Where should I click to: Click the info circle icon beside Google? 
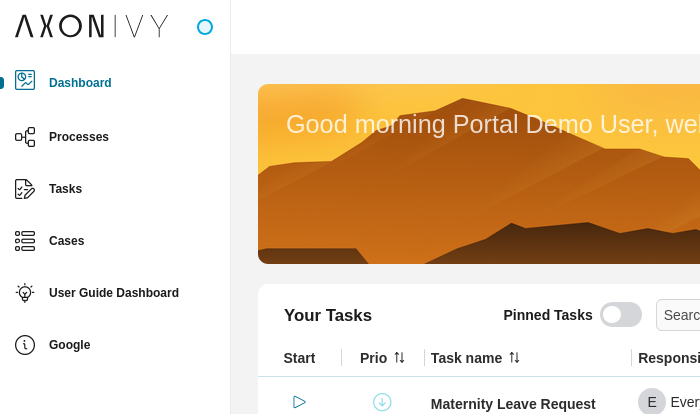pyautogui.click(x=25, y=345)
